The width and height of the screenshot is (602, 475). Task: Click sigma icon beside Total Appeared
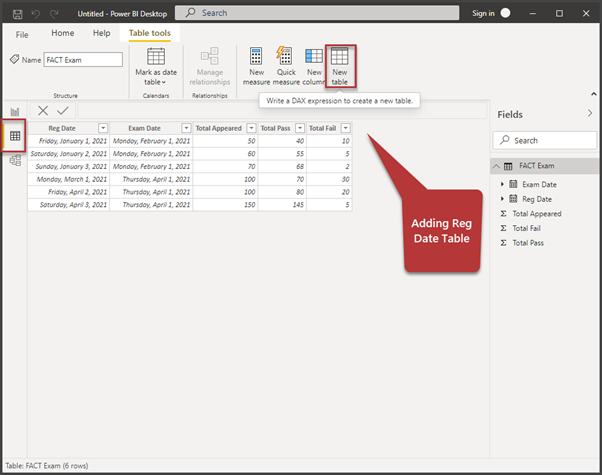coord(503,214)
